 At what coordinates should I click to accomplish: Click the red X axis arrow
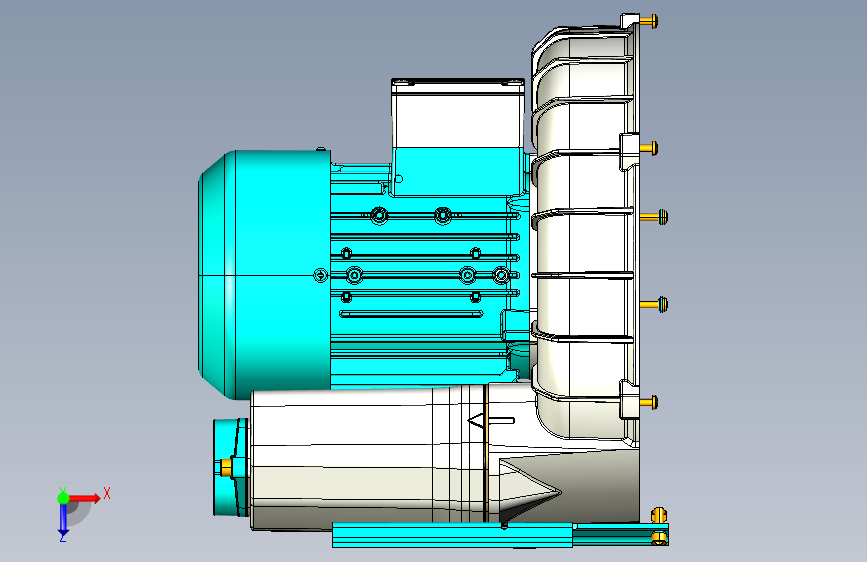(x=84, y=498)
